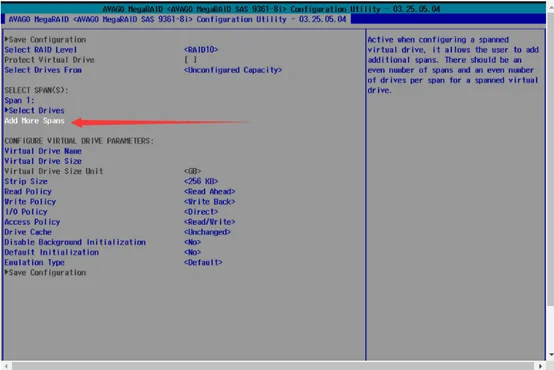554x370 pixels.
Task: Click the horizontal scrollbar right arrow
Action: [540, 366]
